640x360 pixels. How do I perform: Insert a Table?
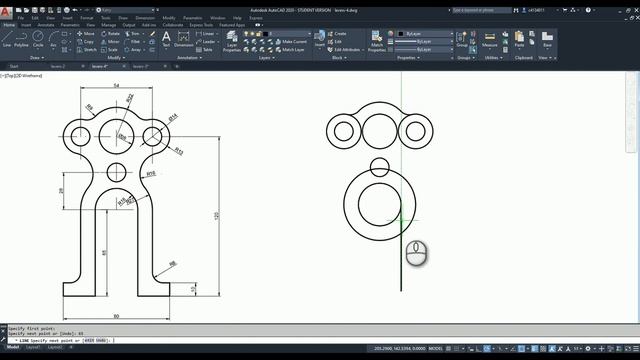(204, 50)
